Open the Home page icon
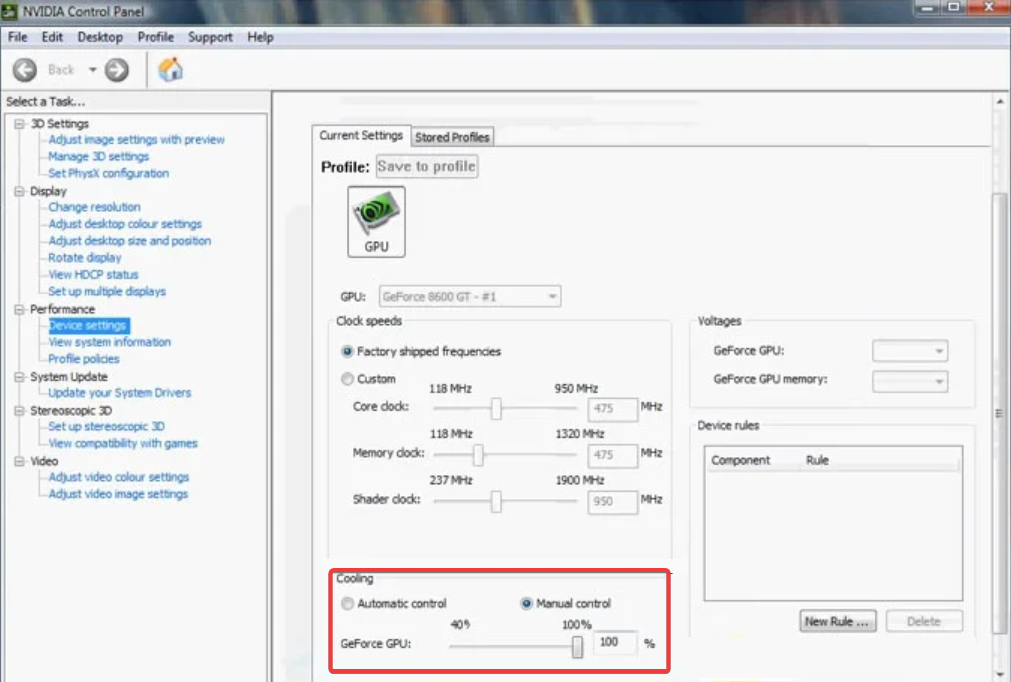Image resolution: width=1011 pixels, height=682 pixels. point(171,70)
